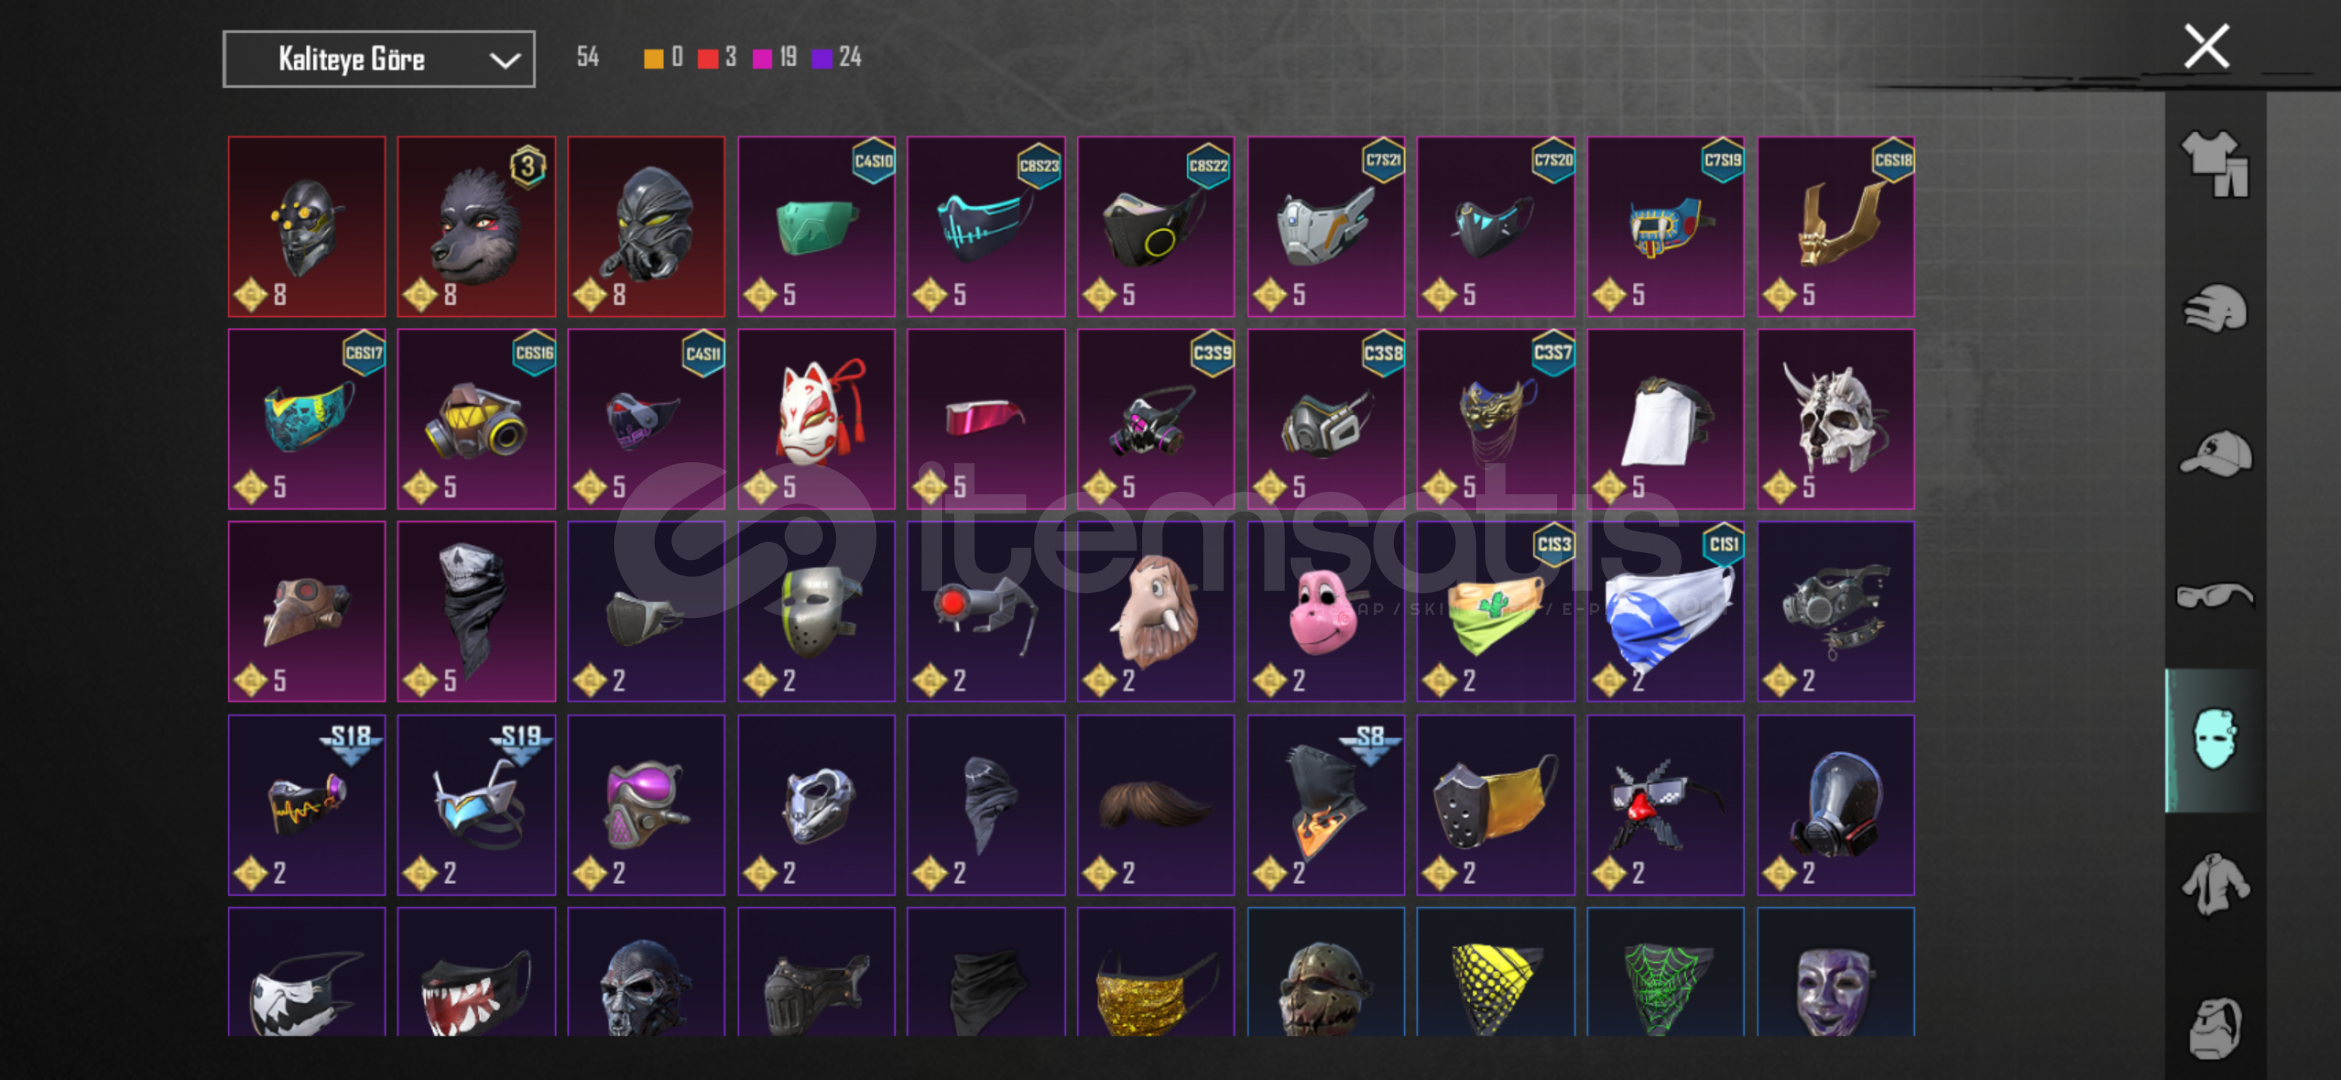Viewport: 2341px width, 1080px height.
Task: Select the S18 season mask item
Action: (x=306, y=804)
